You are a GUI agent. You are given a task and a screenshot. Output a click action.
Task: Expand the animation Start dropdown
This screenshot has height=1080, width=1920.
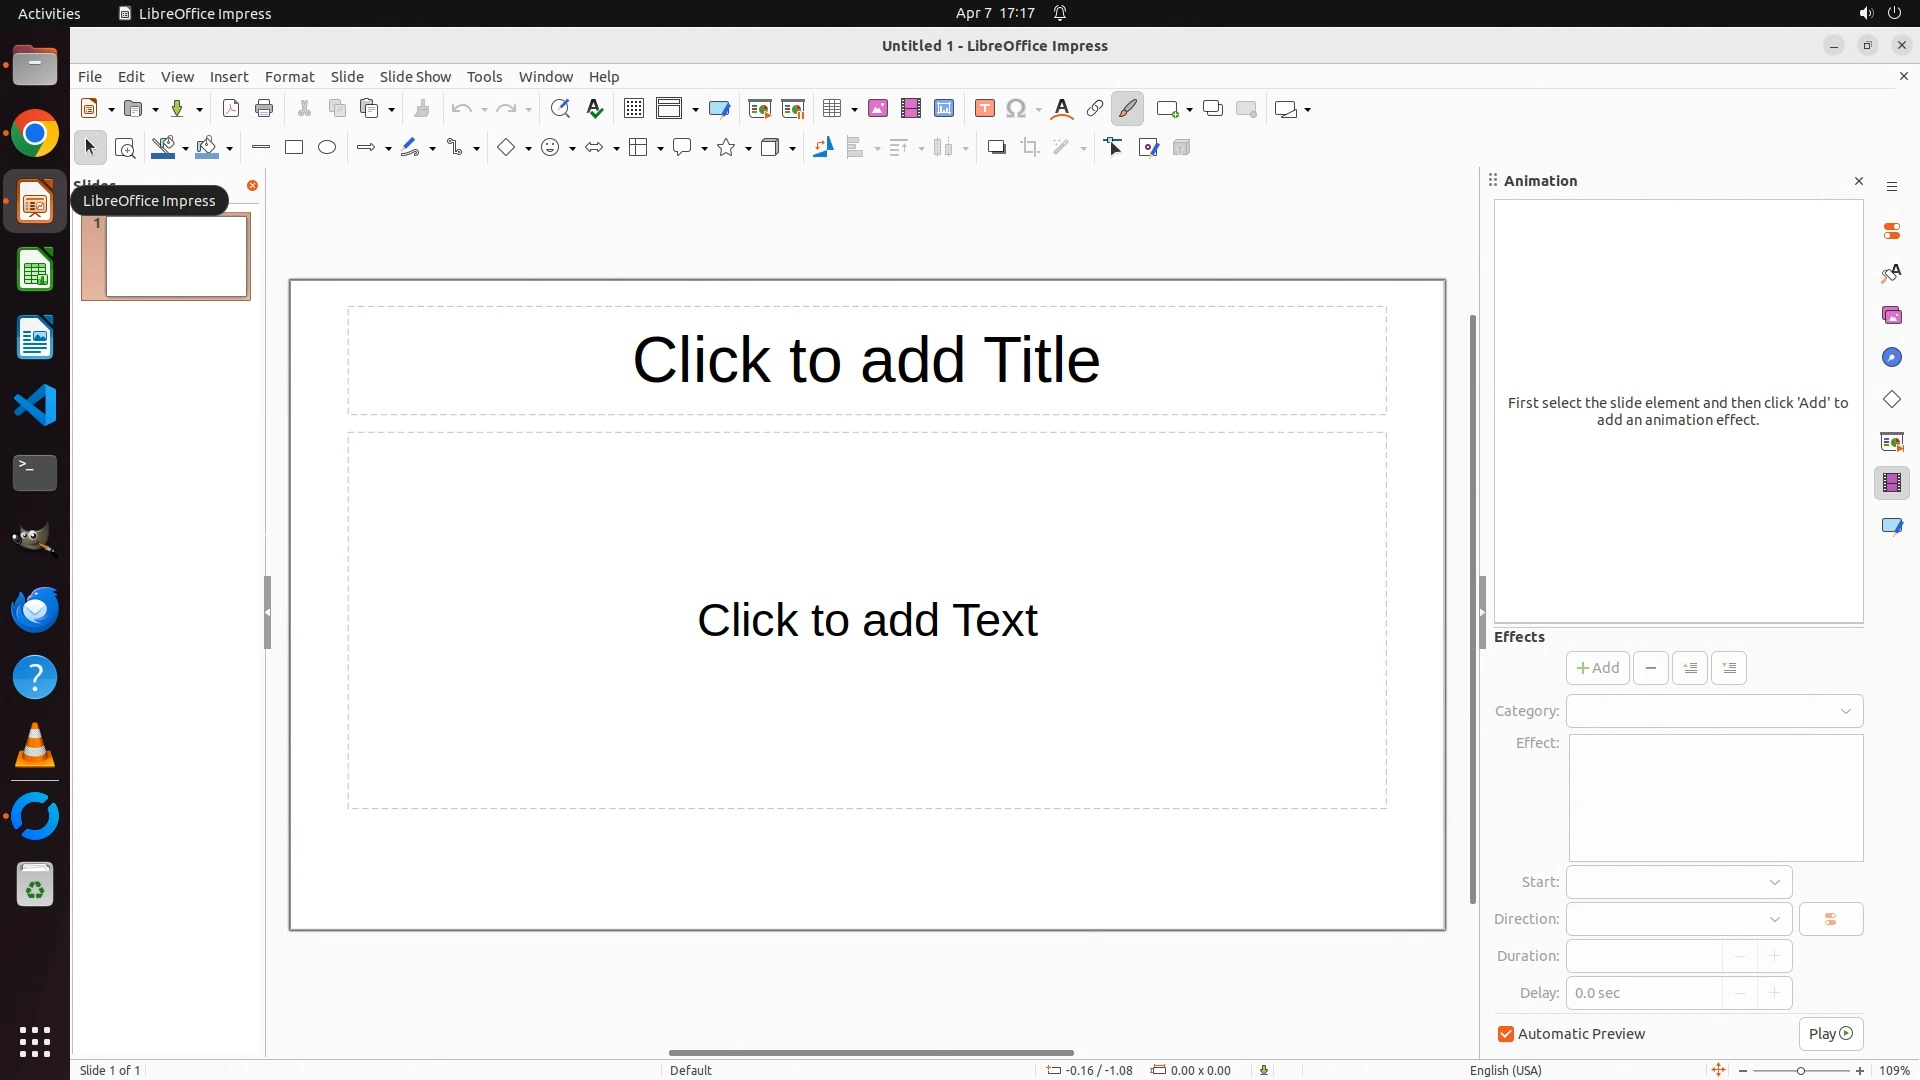[x=1679, y=882]
